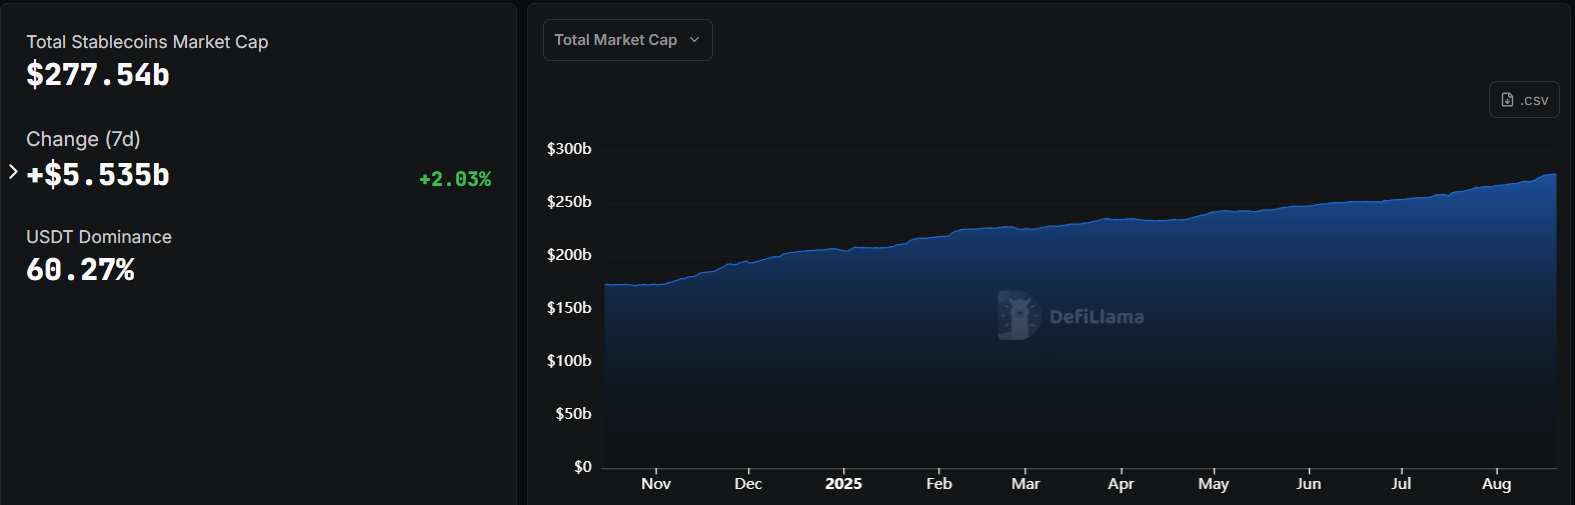Click the file download icon beside .csv
Image resolution: width=1575 pixels, height=505 pixels.
point(1507,100)
